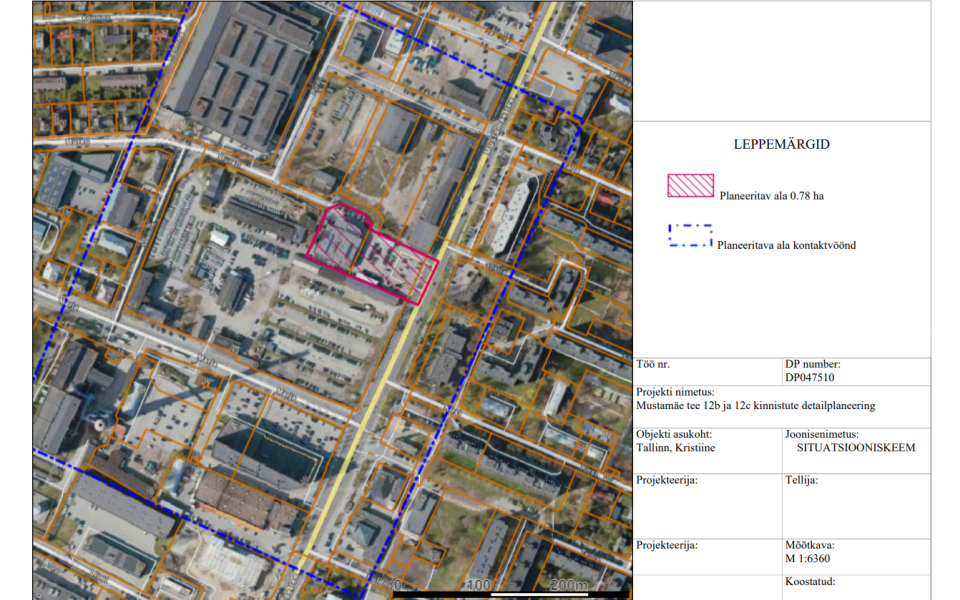Image resolution: width=960 pixels, height=600 pixels.
Task: Click the 'Mustamäe tee 12b ja 12c' project title
Action: [x=755, y=406]
